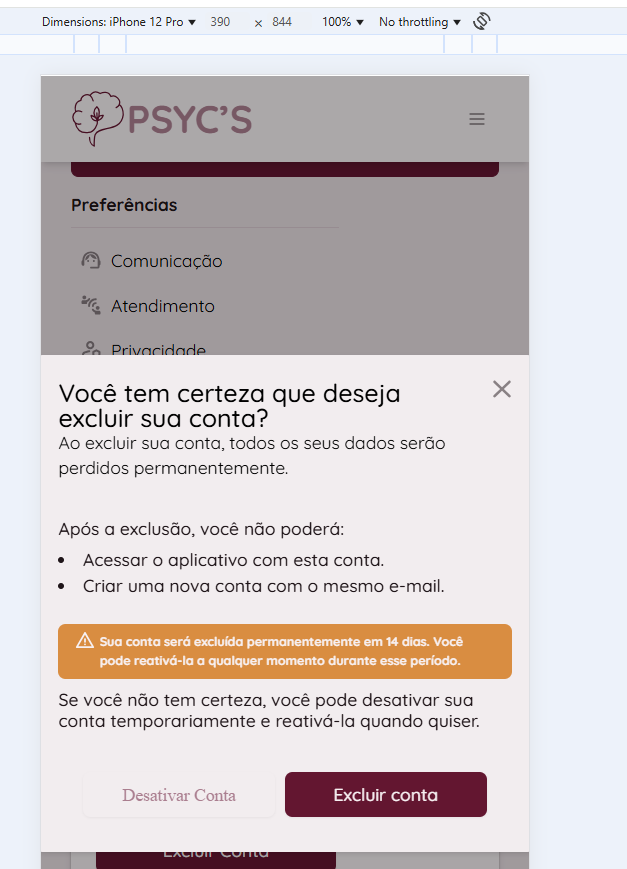
Task: Click the rotate device icon in toolbar
Action: [481, 21]
